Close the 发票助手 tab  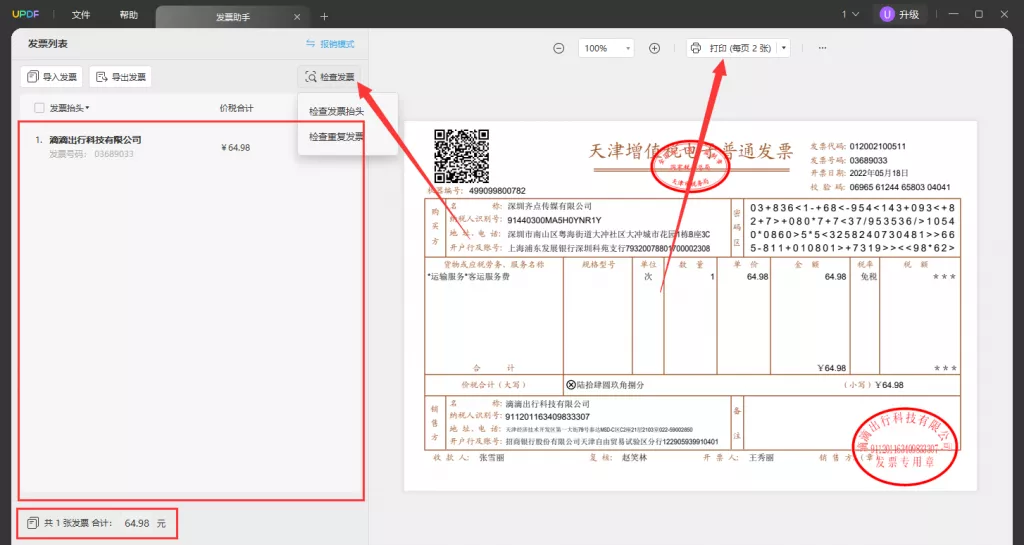[x=297, y=17]
